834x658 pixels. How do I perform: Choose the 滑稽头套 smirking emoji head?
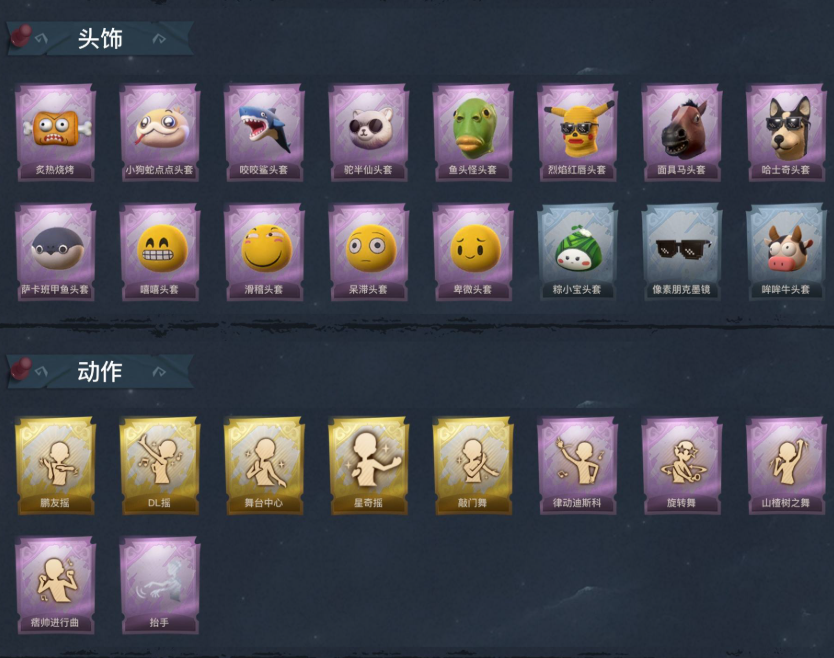coord(264,252)
